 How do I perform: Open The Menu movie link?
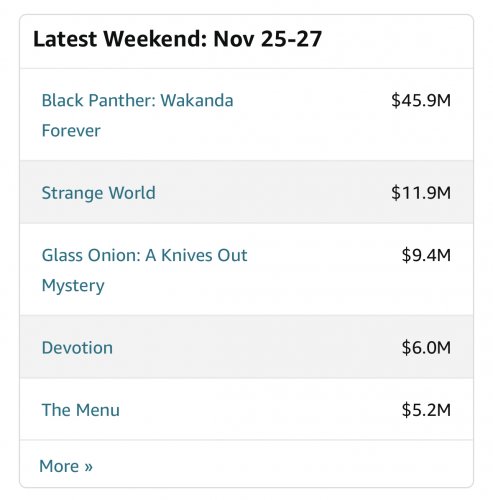tap(81, 410)
